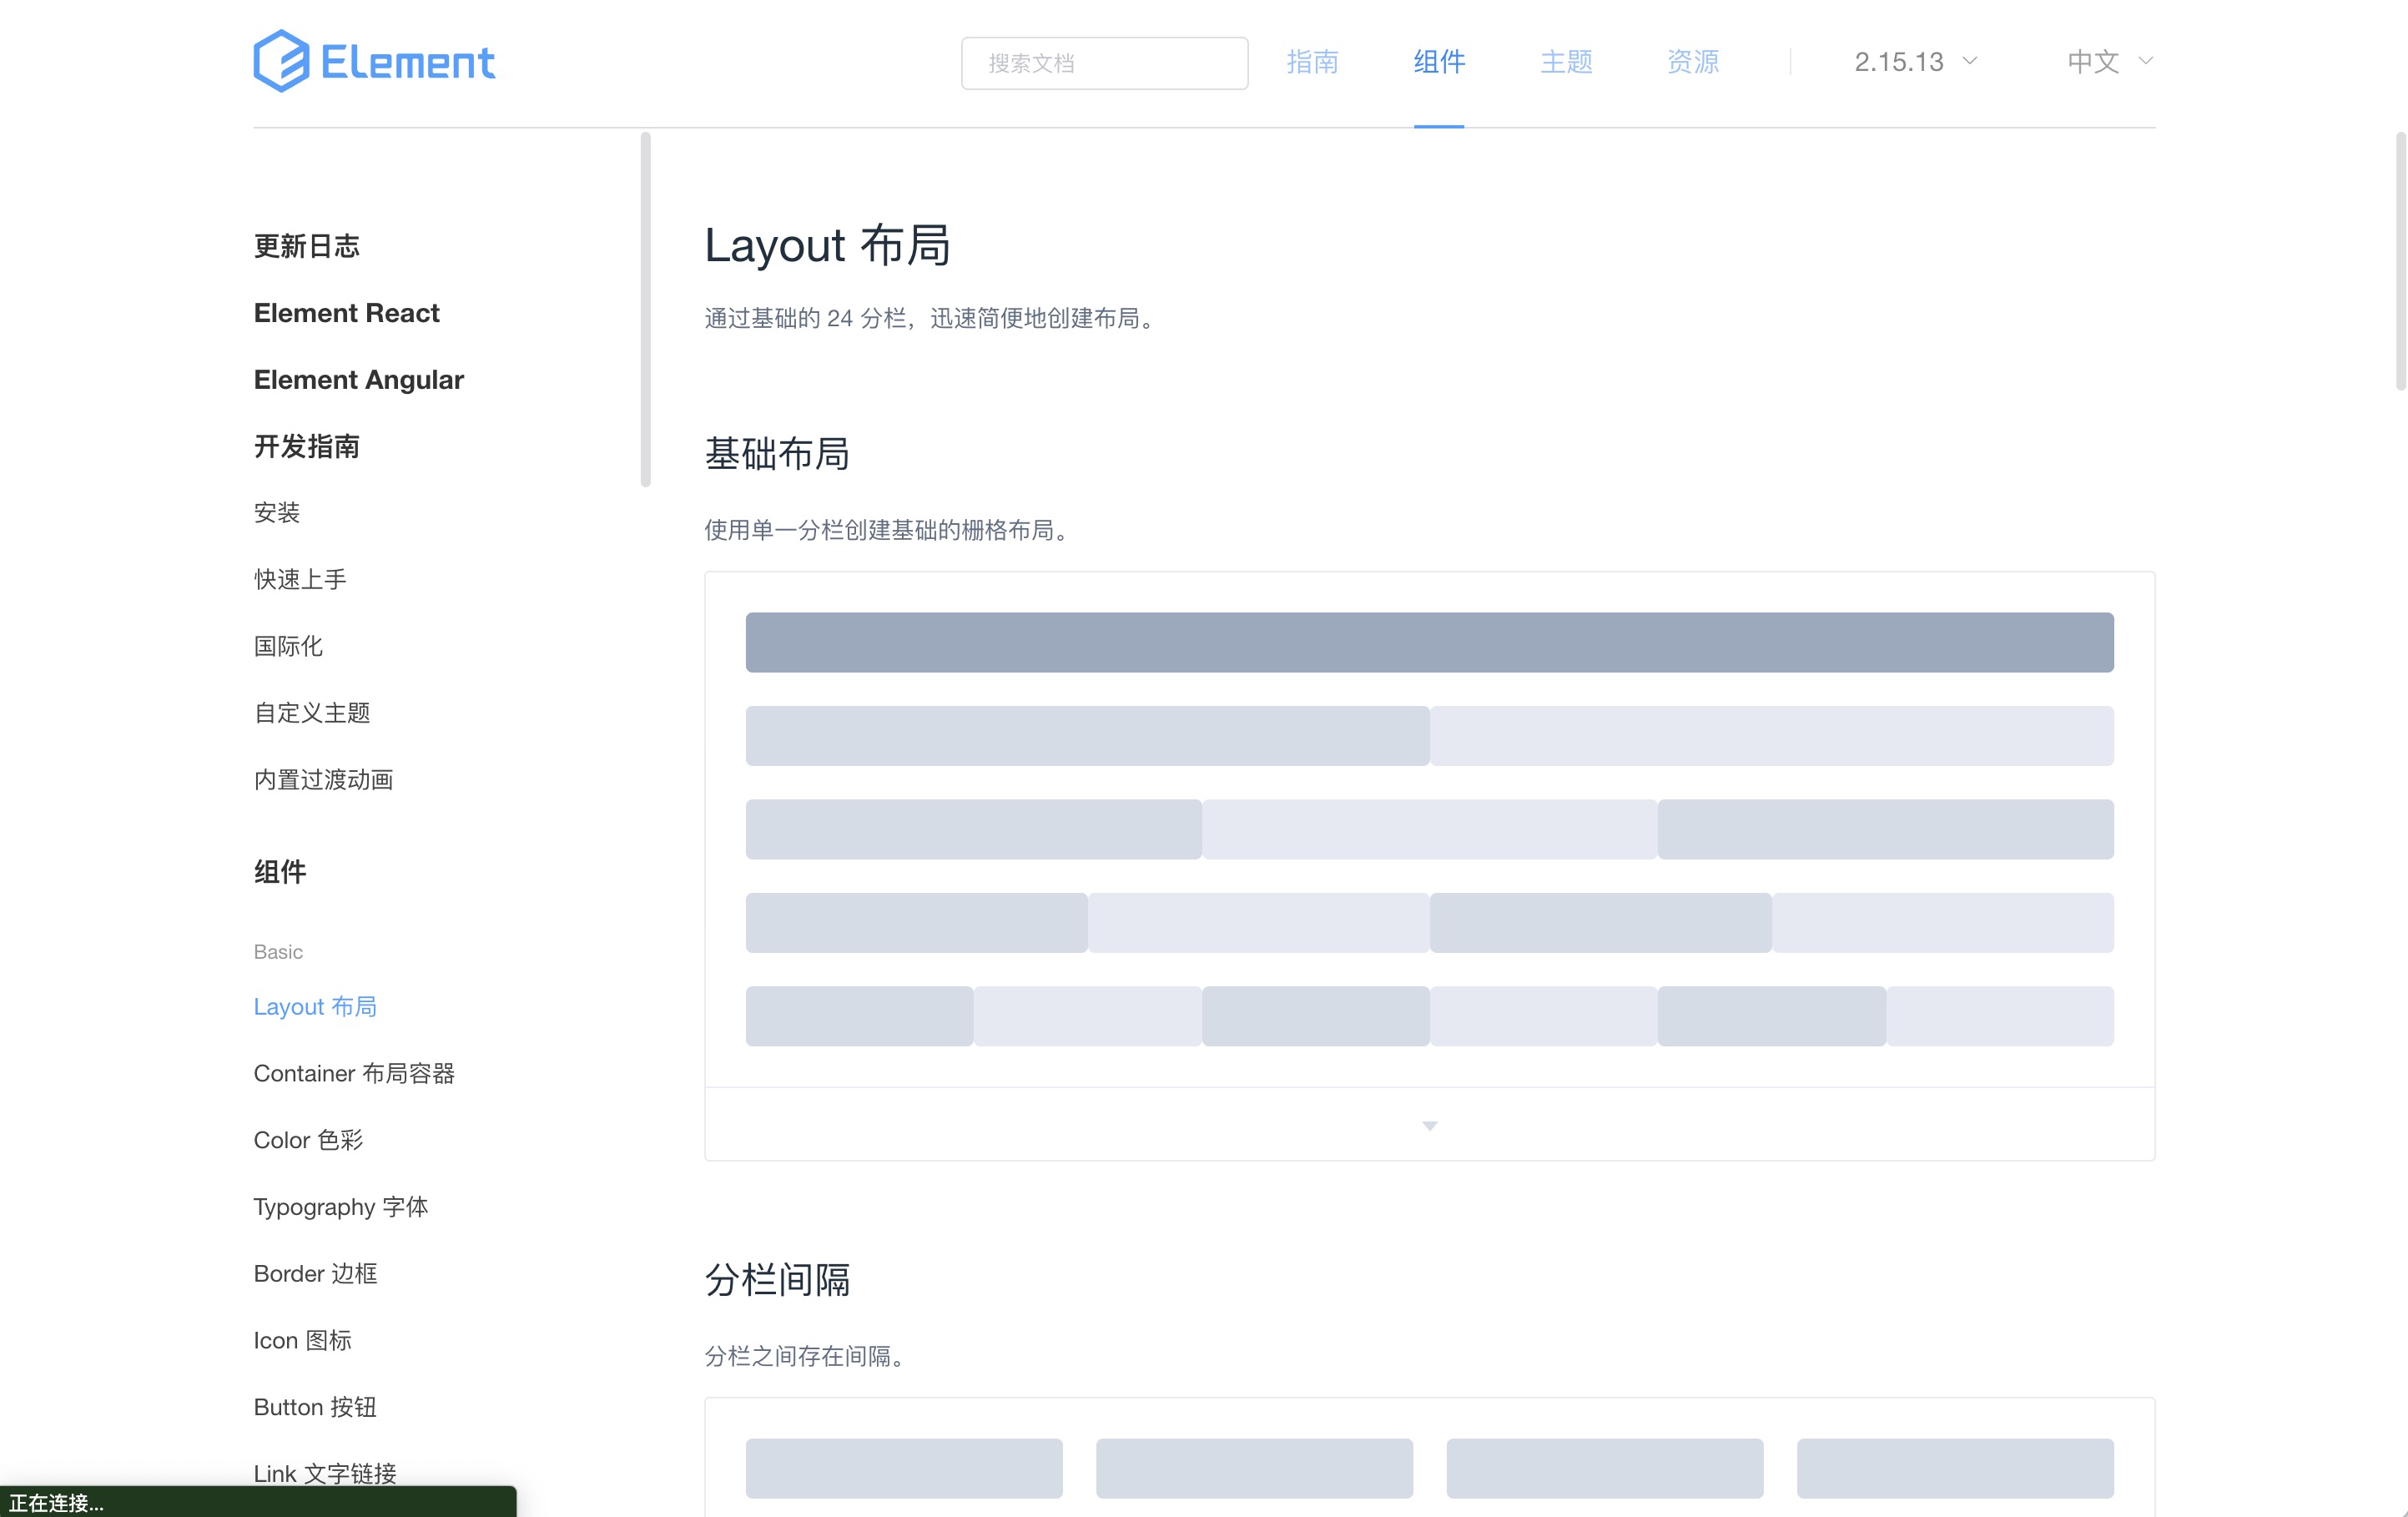
Task: Open the 国际化 guide page
Action: 288,646
